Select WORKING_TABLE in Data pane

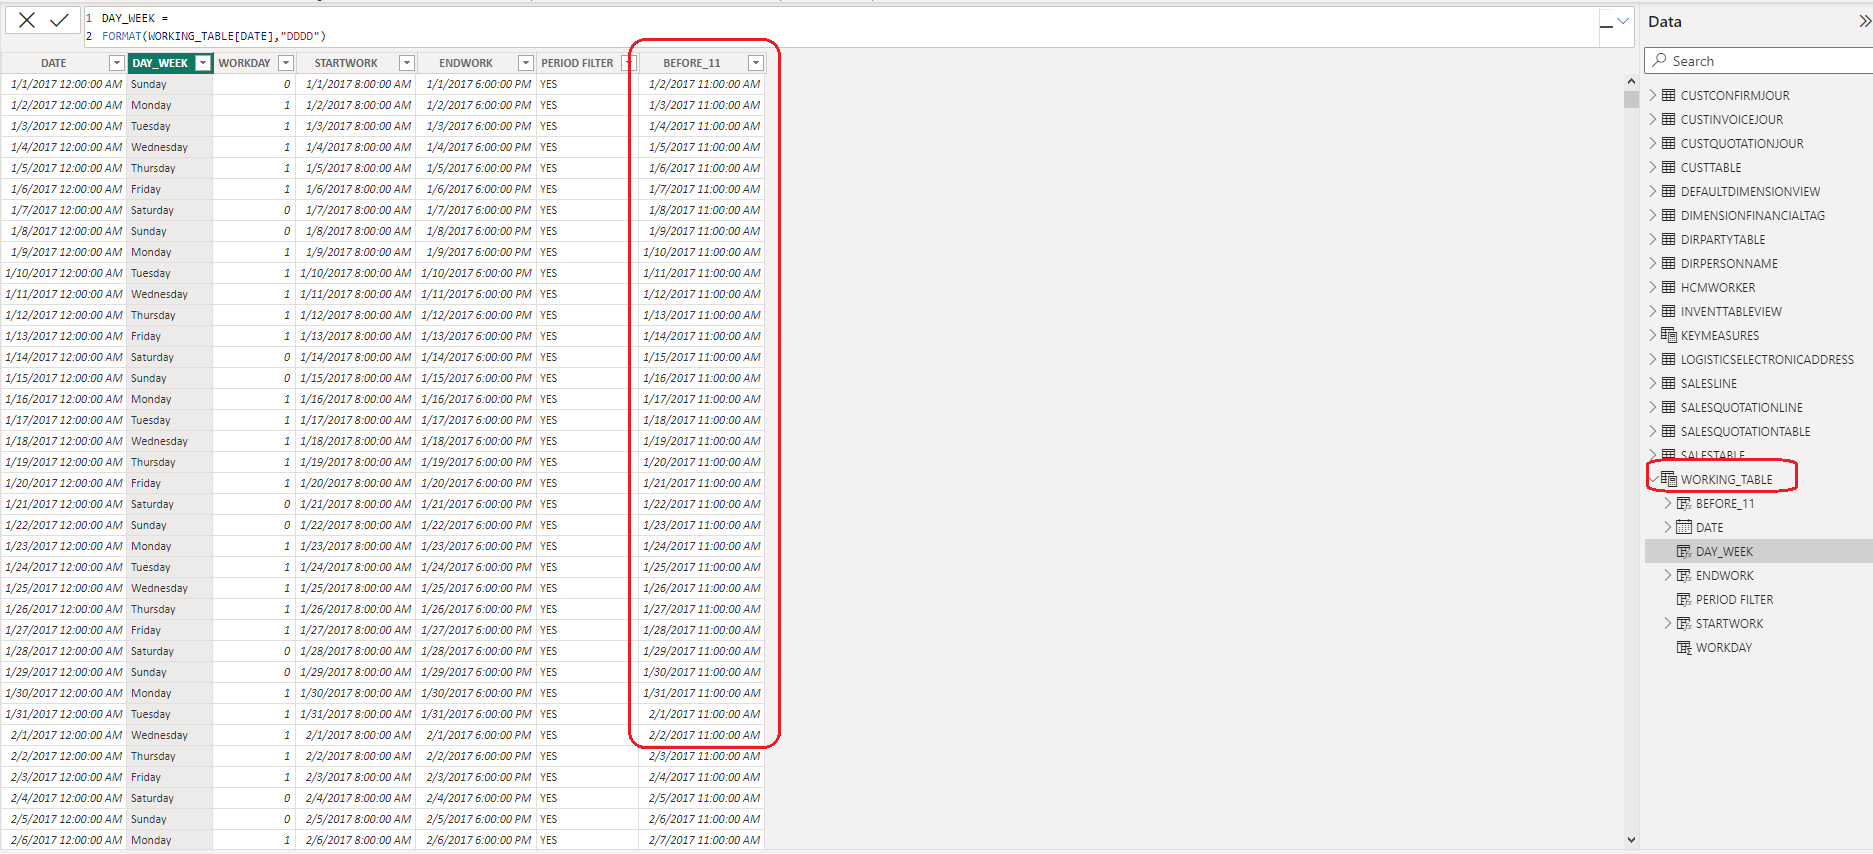[1726, 480]
